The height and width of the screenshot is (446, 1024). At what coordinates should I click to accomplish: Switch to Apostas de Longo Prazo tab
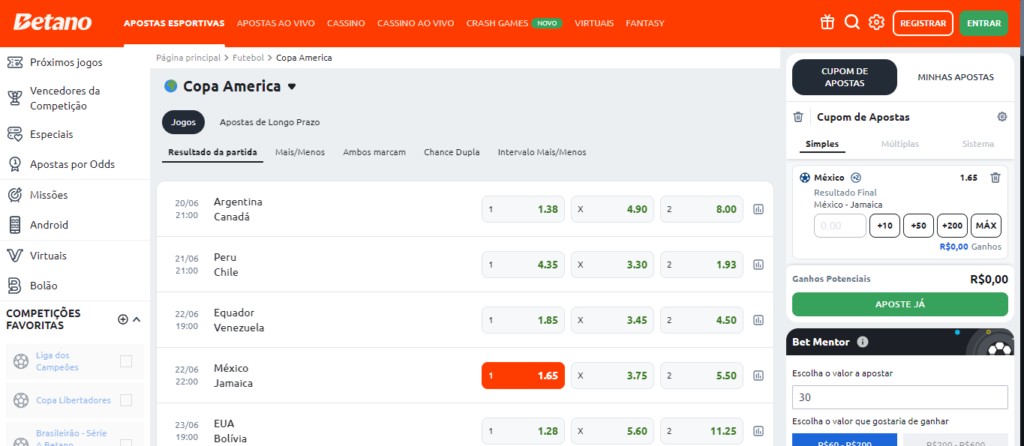pos(270,122)
